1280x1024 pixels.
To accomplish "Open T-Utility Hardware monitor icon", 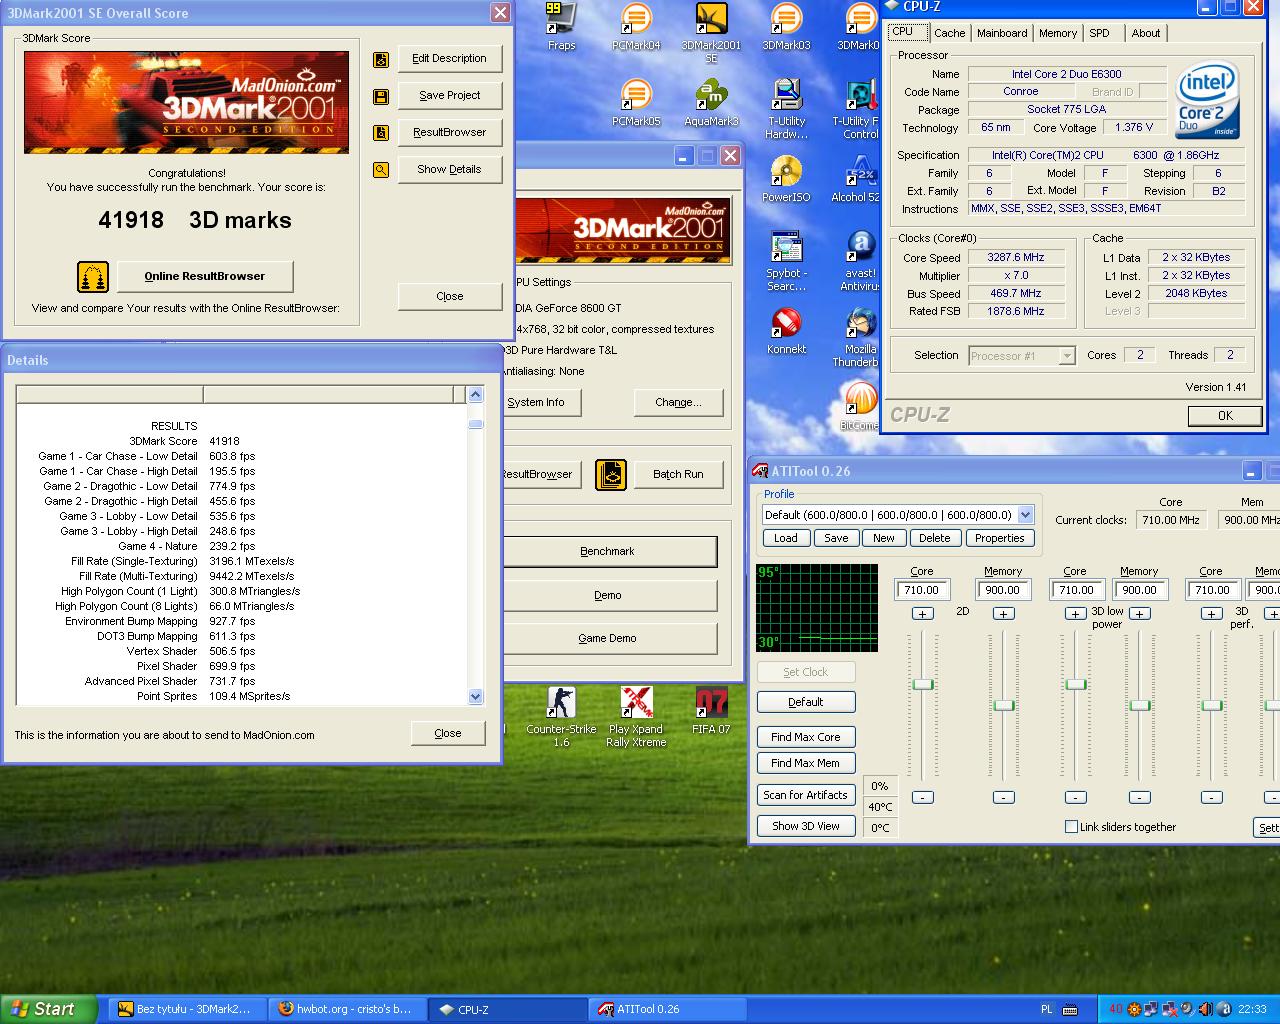I will [x=786, y=108].
